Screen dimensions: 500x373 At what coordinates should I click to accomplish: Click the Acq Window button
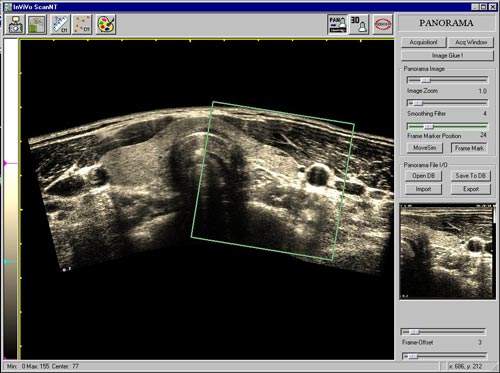click(x=471, y=42)
